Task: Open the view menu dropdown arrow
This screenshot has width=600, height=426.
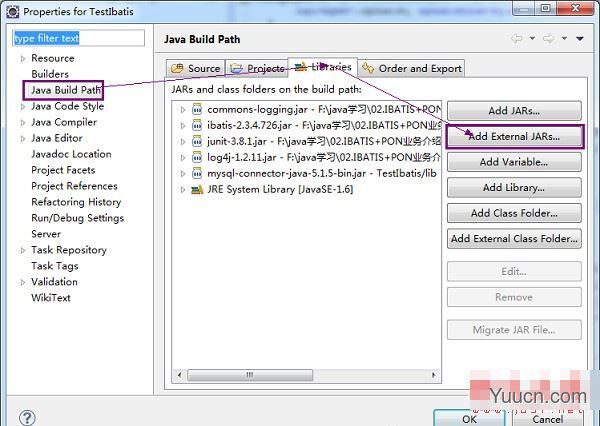Action: pos(579,39)
